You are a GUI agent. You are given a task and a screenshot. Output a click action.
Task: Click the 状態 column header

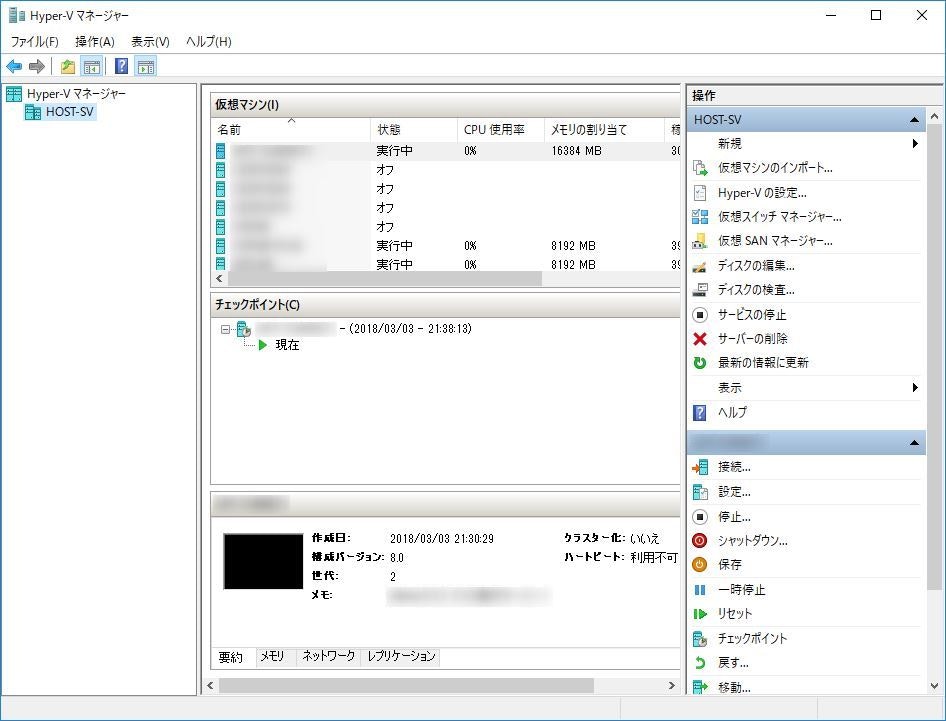pos(414,130)
